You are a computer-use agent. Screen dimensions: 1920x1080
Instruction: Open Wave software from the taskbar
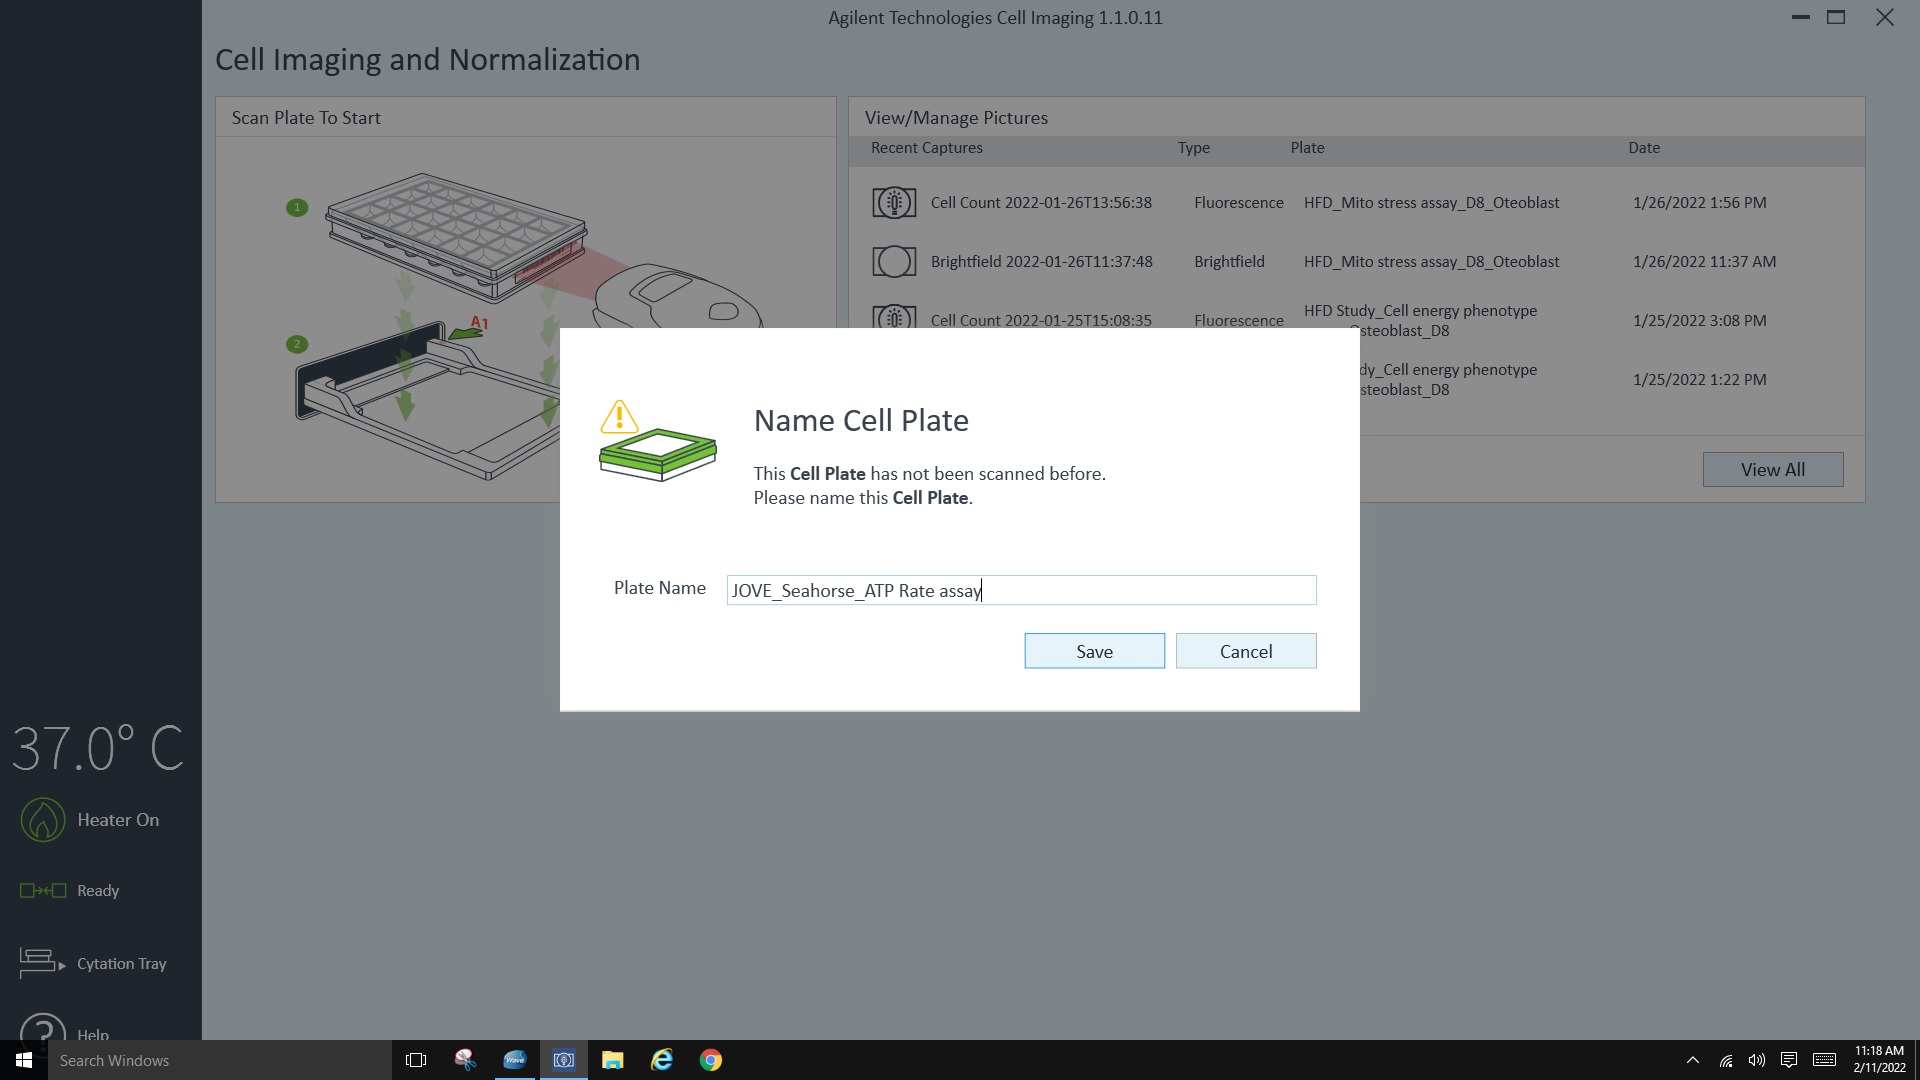(514, 1060)
